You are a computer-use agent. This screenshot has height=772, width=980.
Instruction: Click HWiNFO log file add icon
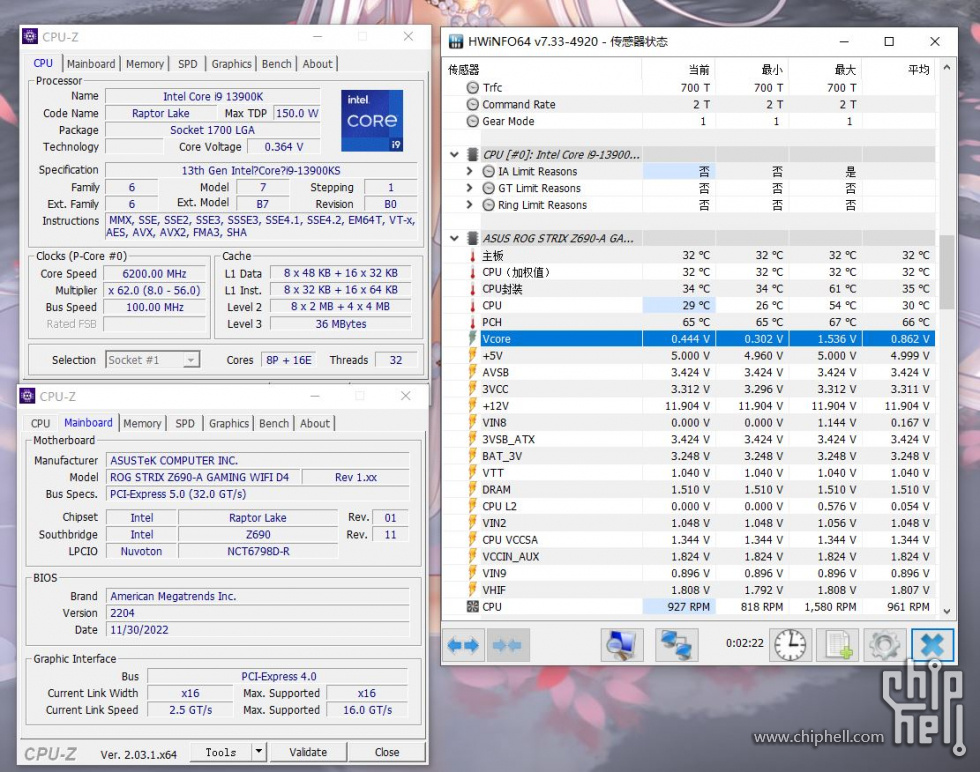click(838, 645)
